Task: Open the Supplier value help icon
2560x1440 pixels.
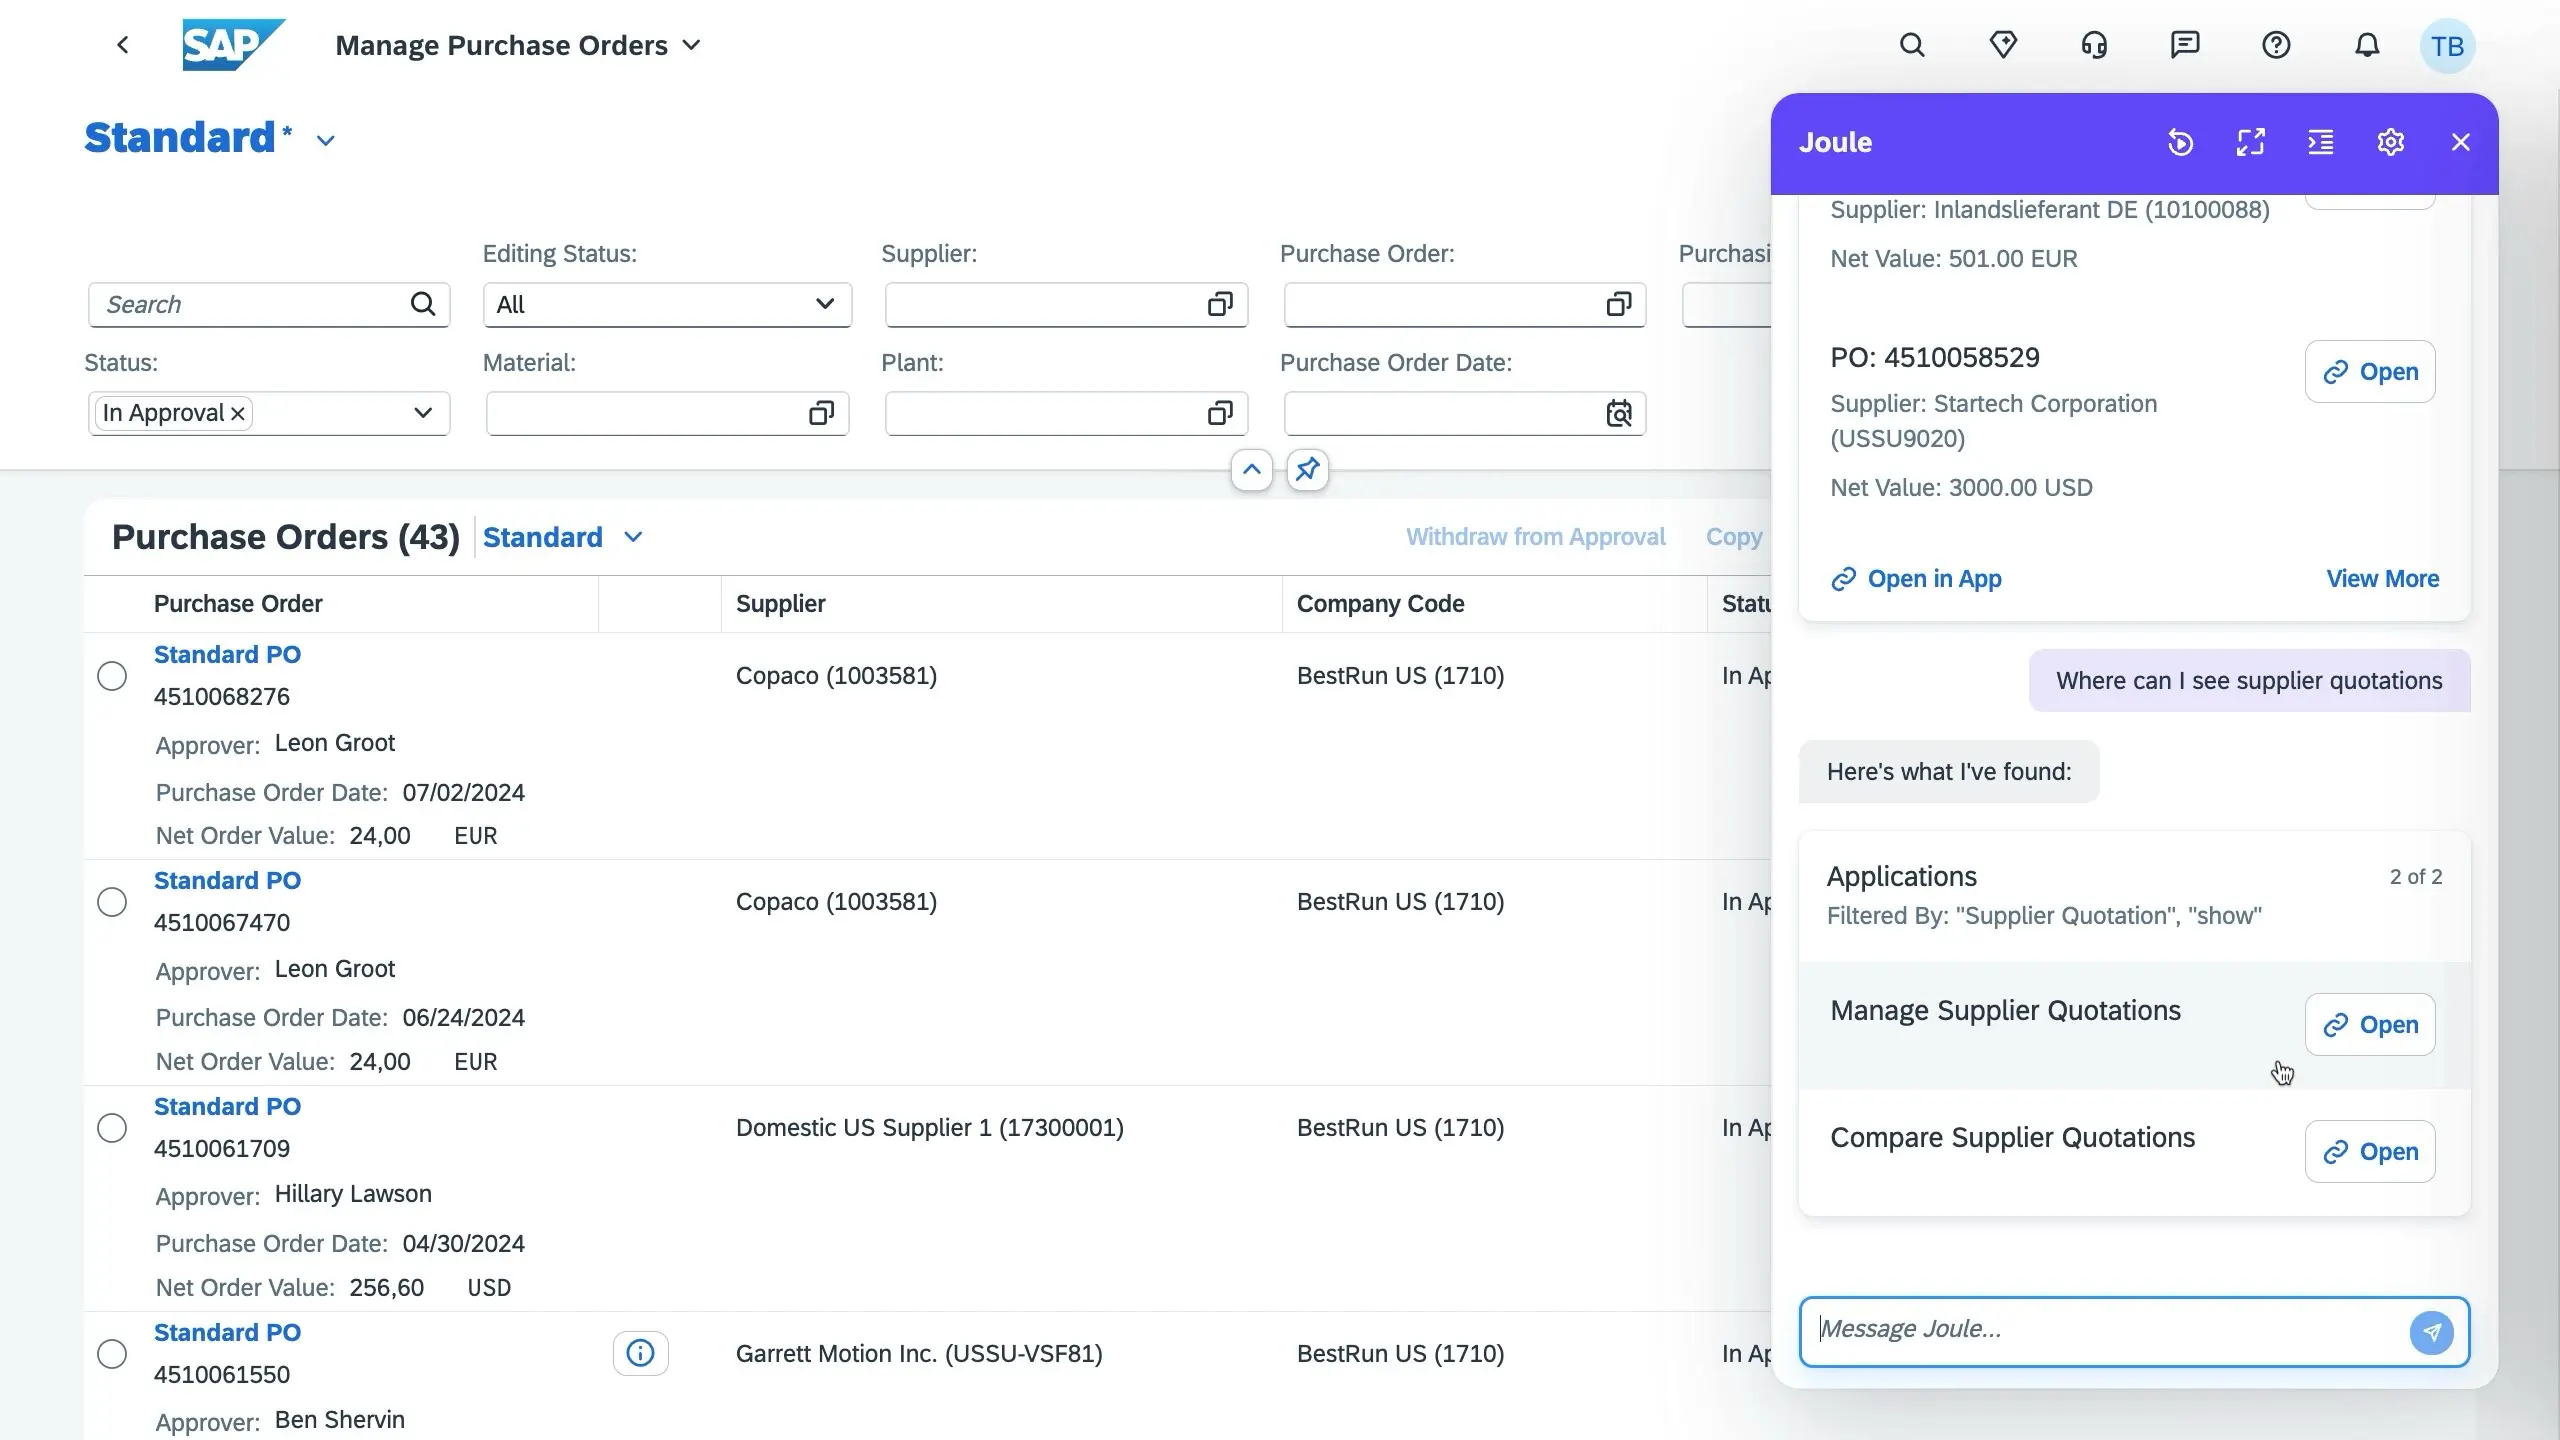Action: click(x=1220, y=304)
